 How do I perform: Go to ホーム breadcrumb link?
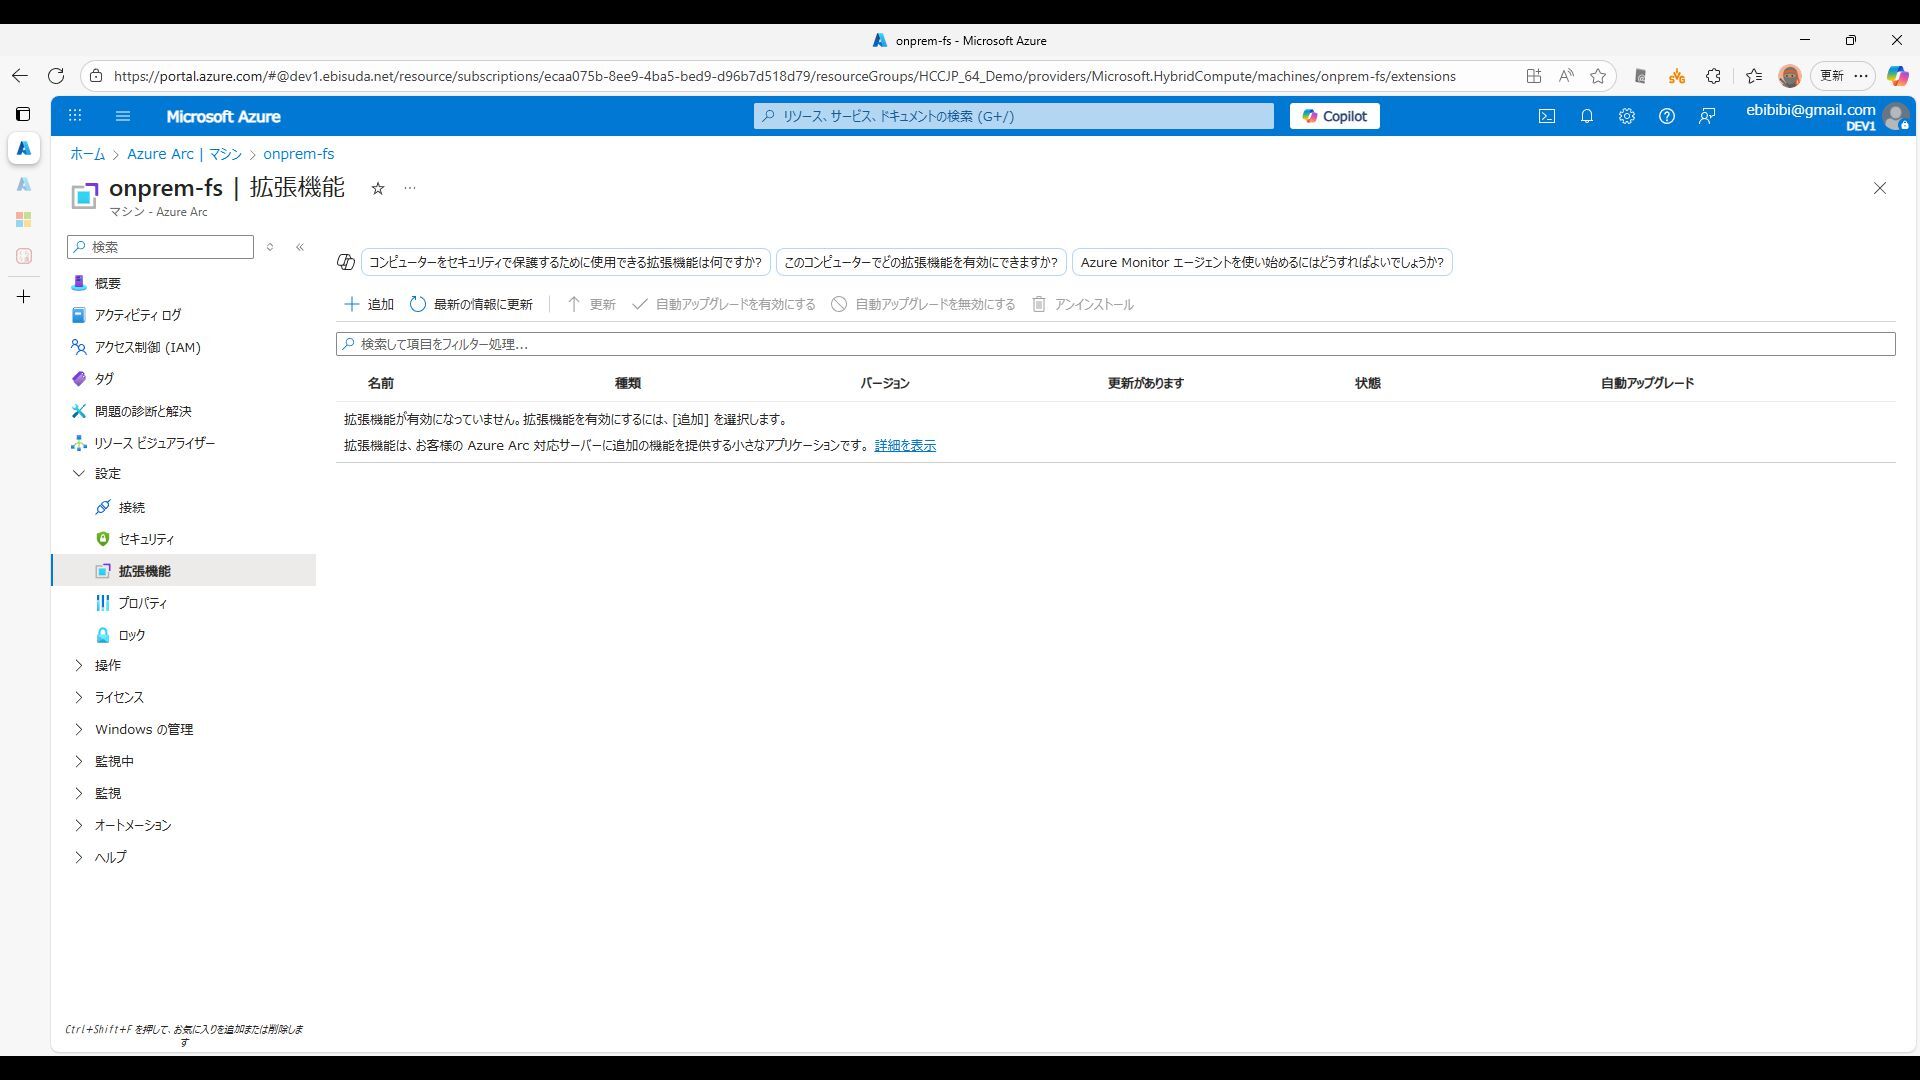(x=87, y=154)
